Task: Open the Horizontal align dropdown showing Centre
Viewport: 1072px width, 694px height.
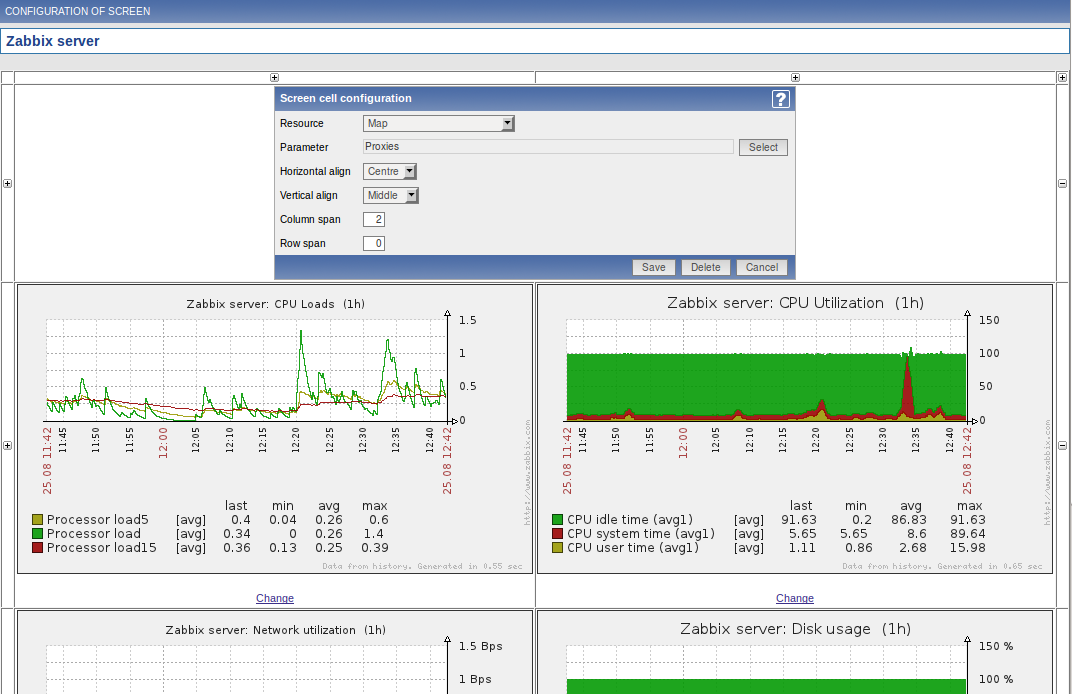Action: (x=390, y=171)
